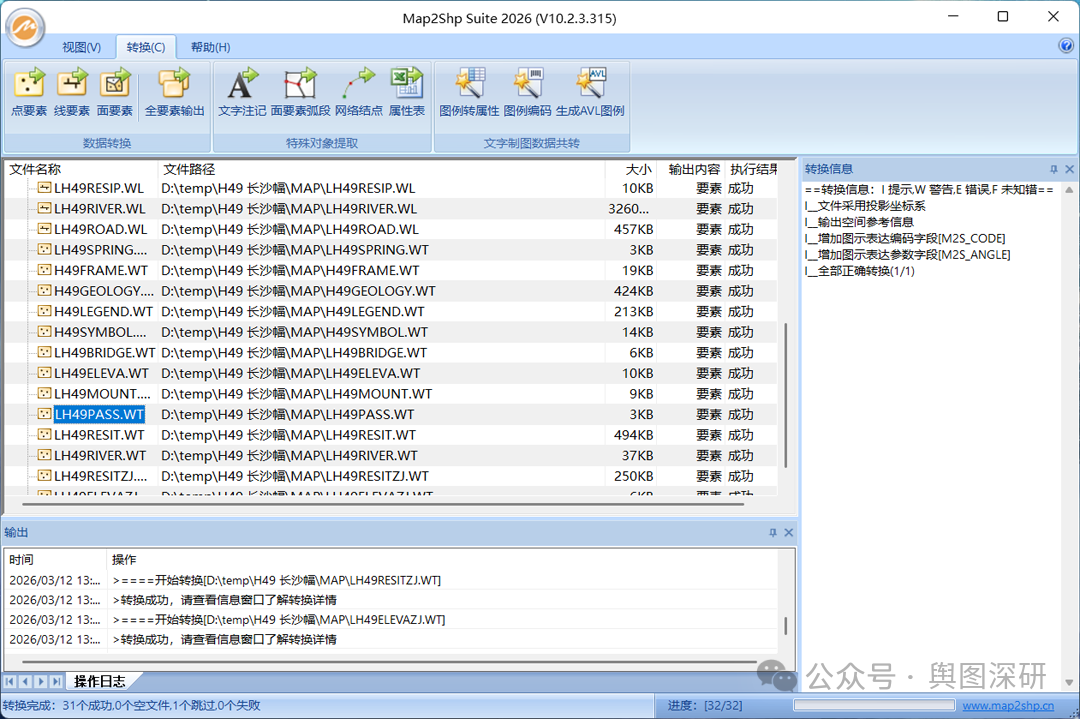The image size is (1080, 719).
Task: Generate AVL legend with 生成AVL图例
Action: tap(590, 92)
